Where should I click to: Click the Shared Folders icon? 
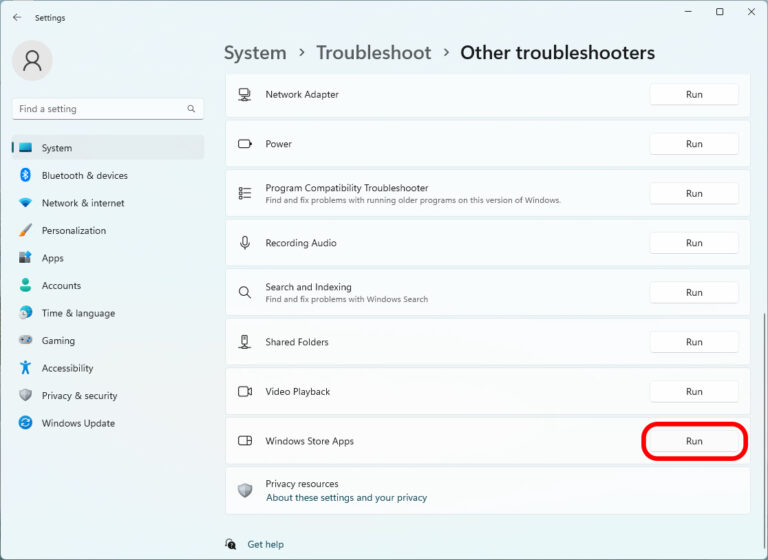pos(244,342)
